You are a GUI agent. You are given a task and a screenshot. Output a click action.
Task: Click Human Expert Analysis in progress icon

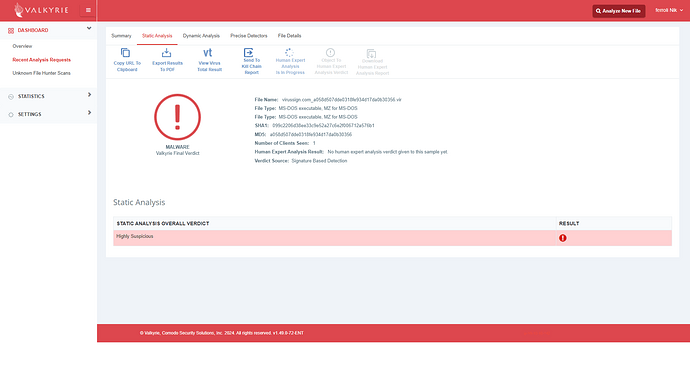[289, 52]
